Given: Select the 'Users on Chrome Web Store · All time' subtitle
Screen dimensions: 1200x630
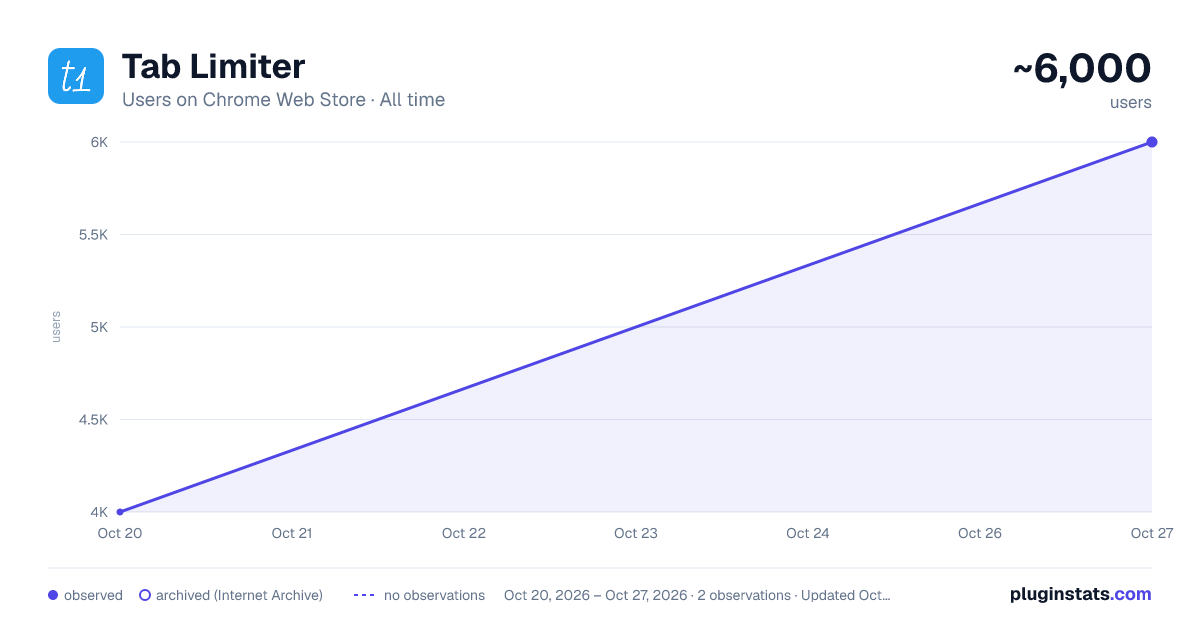Looking at the screenshot, I should click(x=283, y=100).
